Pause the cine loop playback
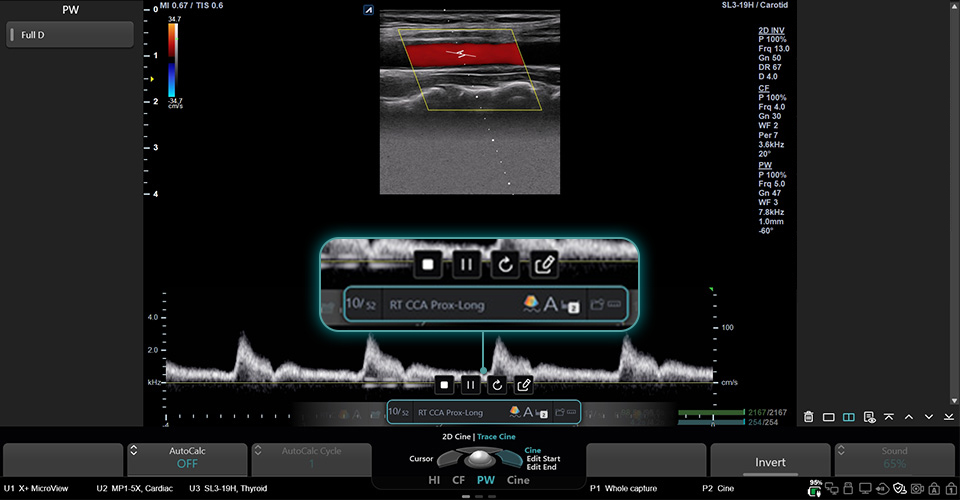The width and height of the screenshot is (960, 500). (471, 384)
